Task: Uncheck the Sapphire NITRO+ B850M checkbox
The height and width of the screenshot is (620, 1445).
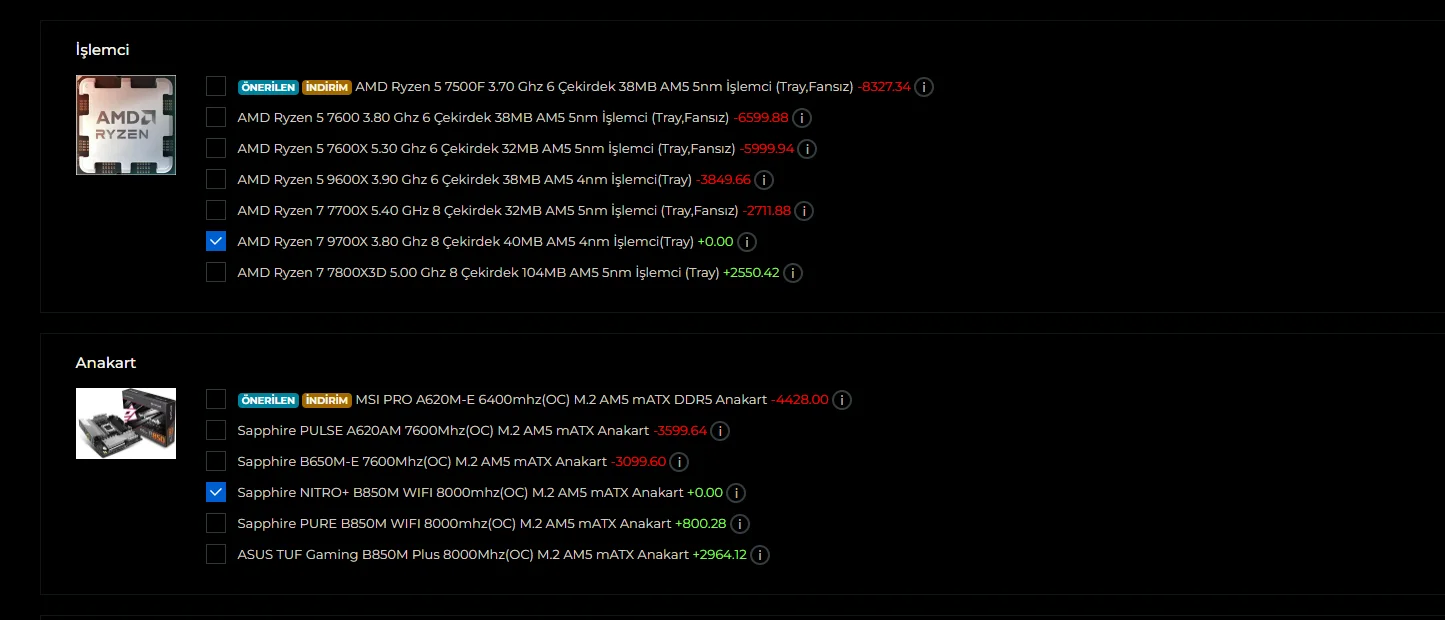Action: pyautogui.click(x=216, y=492)
